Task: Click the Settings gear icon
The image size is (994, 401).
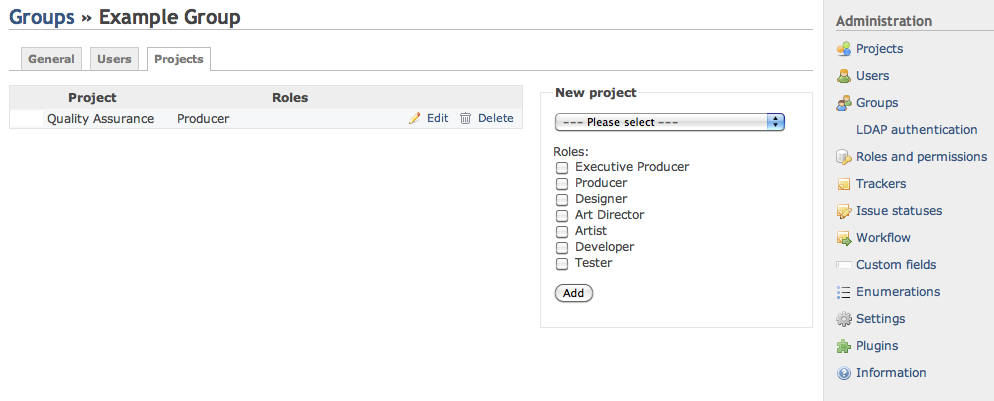Action: 843,319
